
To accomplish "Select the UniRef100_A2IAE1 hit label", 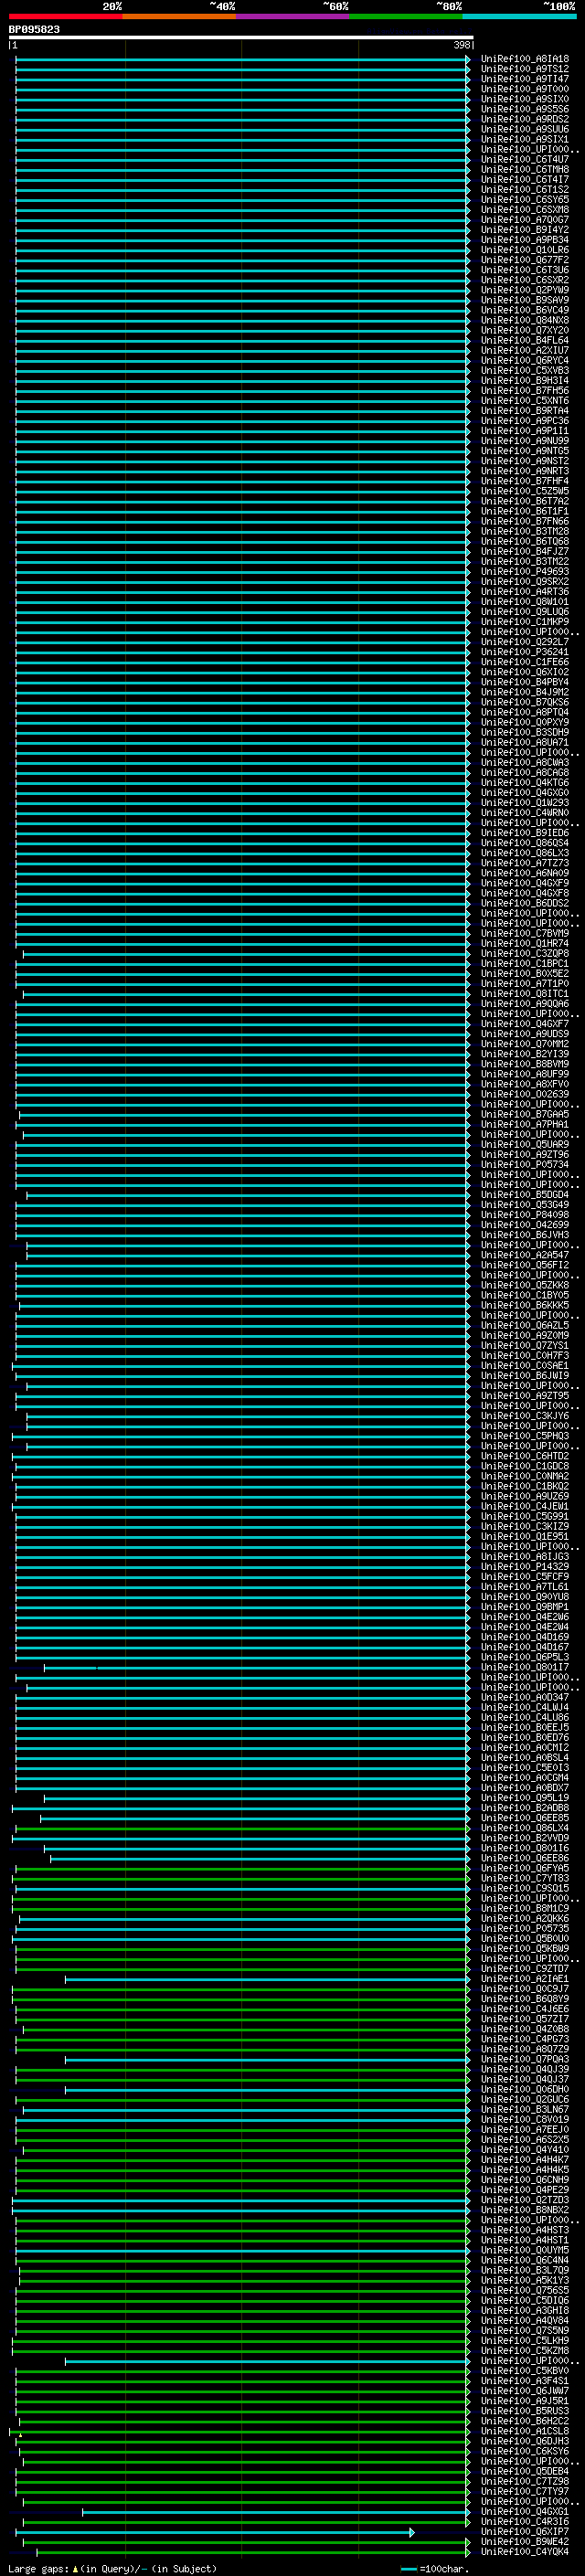I will coord(525,1978).
